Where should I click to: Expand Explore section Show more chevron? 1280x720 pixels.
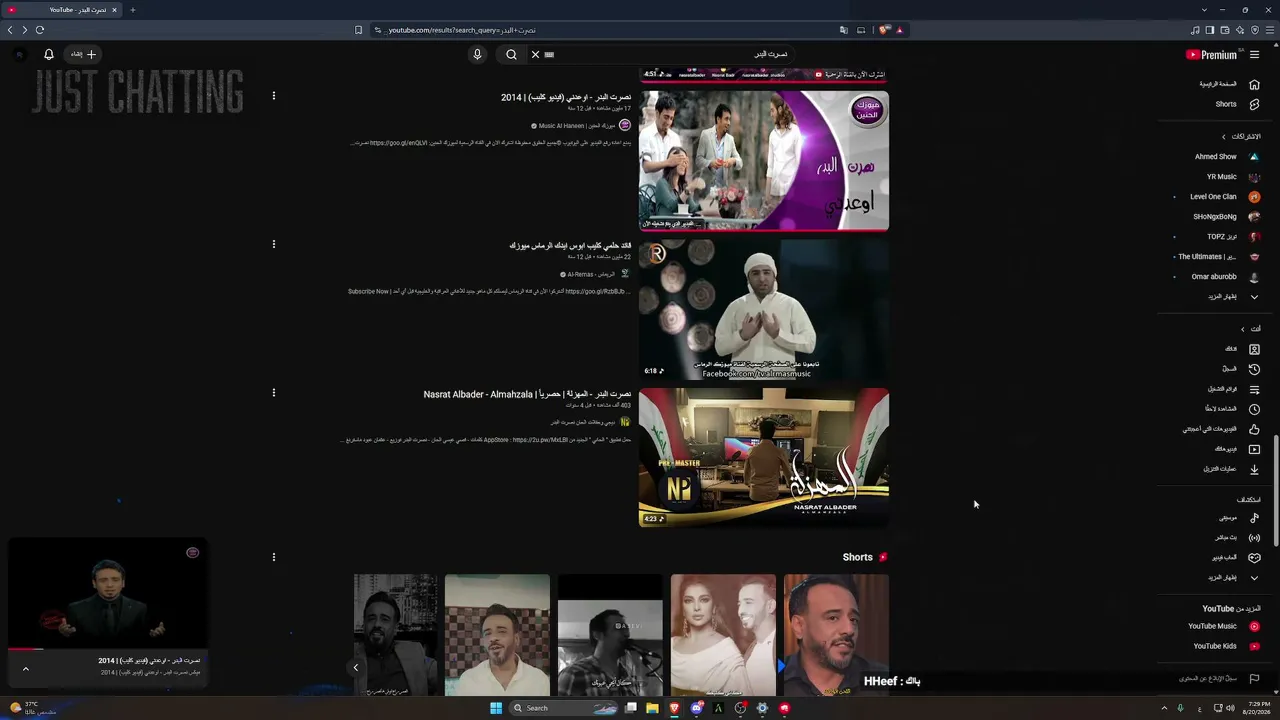pyautogui.click(x=1234, y=578)
